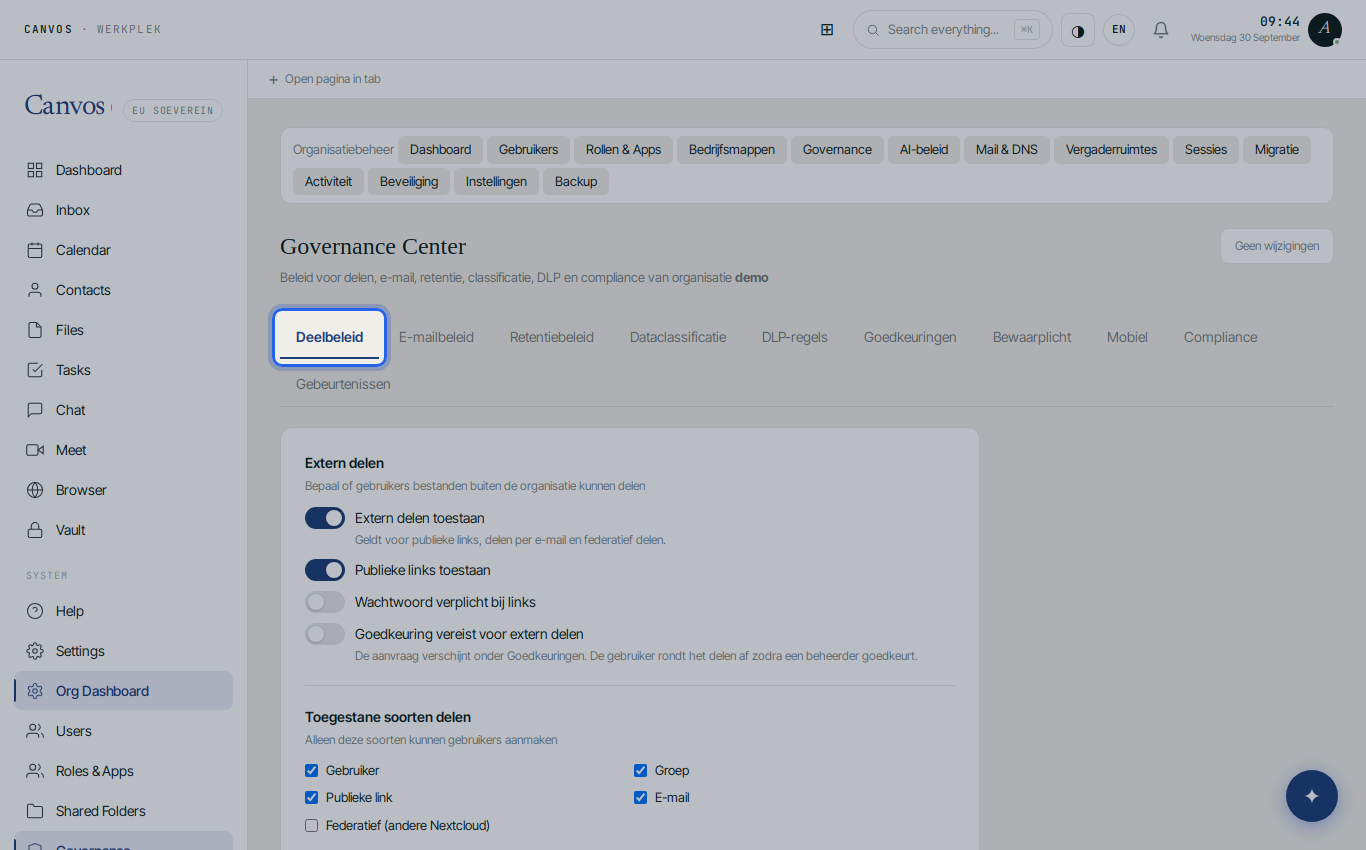Open the Gebeurtenissen tab
The width and height of the screenshot is (1366, 850).
(343, 384)
